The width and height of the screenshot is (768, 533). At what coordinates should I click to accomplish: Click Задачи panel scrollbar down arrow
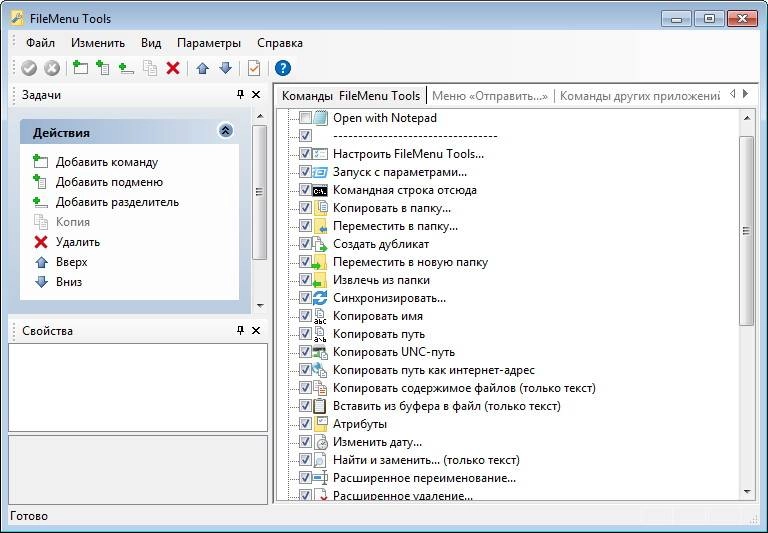pos(260,306)
